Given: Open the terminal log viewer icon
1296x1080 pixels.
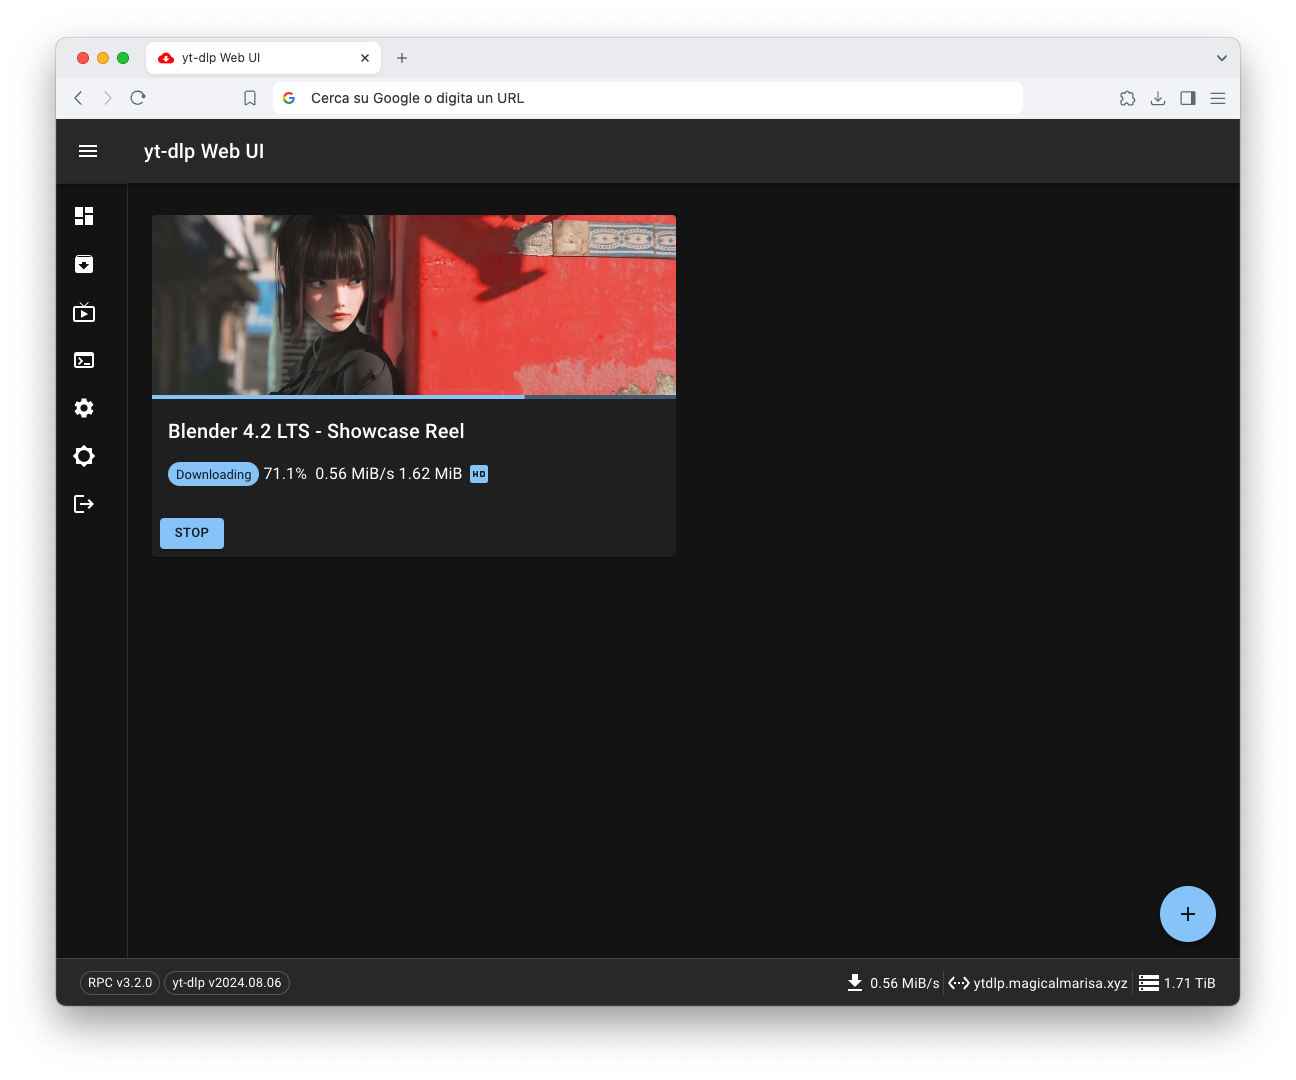Looking at the screenshot, I should (x=84, y=360).
